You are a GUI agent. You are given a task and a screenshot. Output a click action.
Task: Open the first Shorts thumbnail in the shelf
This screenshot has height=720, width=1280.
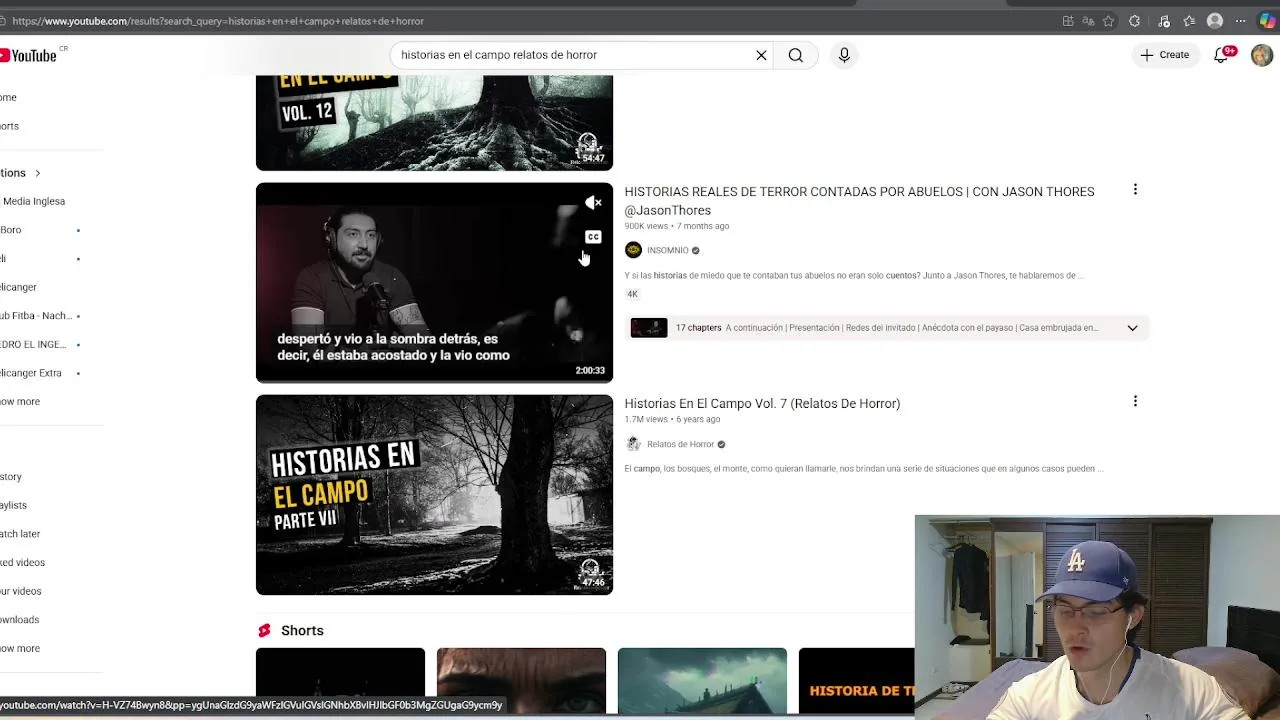pyautogui.click(x=340, y=681)
